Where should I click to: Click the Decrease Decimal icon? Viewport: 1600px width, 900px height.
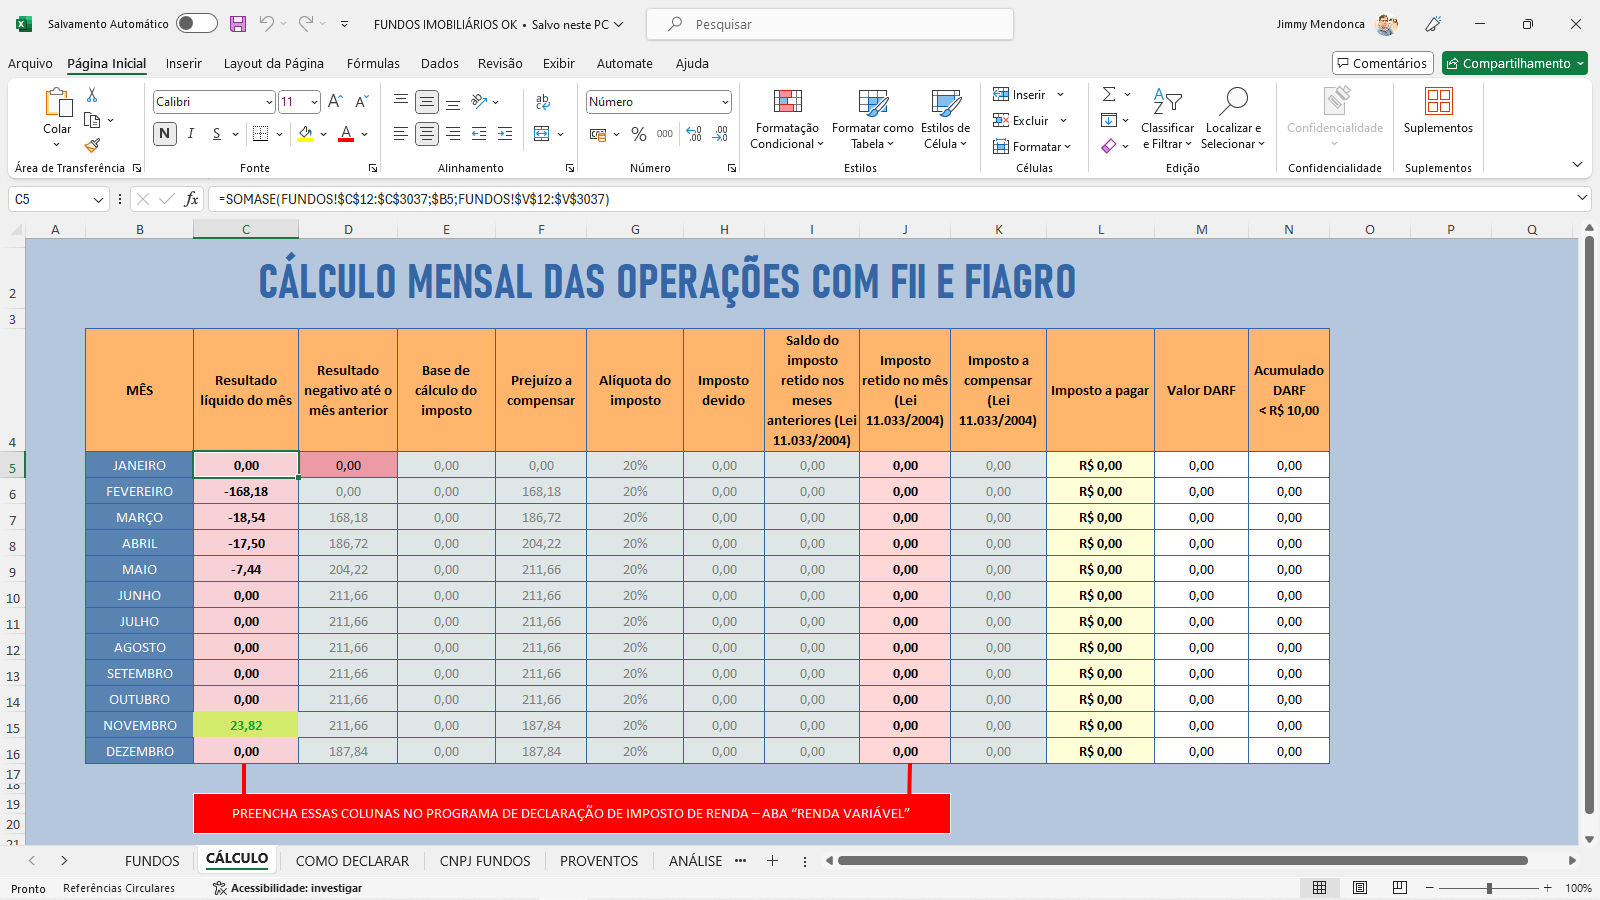coord(721,134)
